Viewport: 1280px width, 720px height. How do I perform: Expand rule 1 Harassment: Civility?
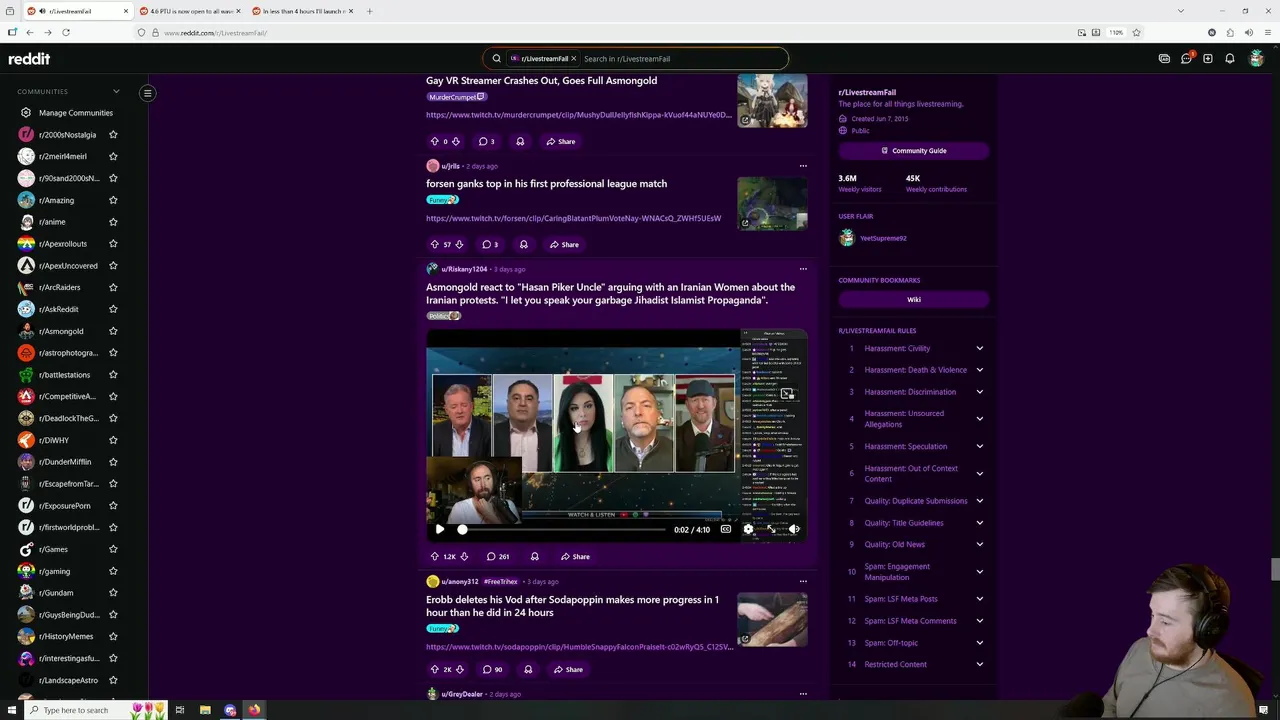(979, 348)
